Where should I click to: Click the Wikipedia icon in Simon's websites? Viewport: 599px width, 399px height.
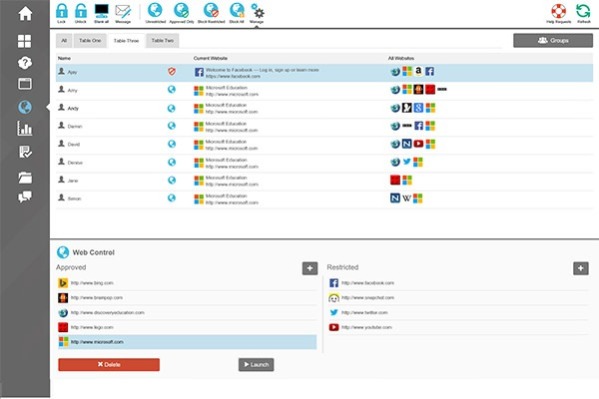coord(406,198)
